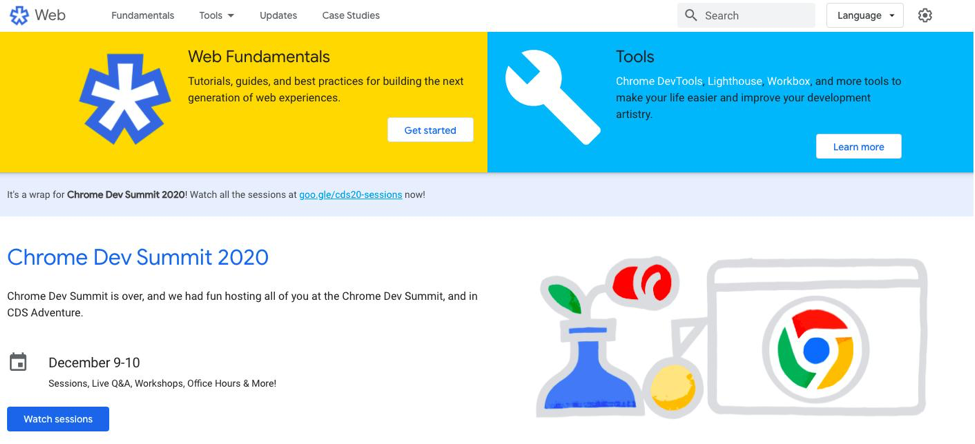Open the settings gear icon
This screenshot has height=444, width=975.
pos(925,16)
